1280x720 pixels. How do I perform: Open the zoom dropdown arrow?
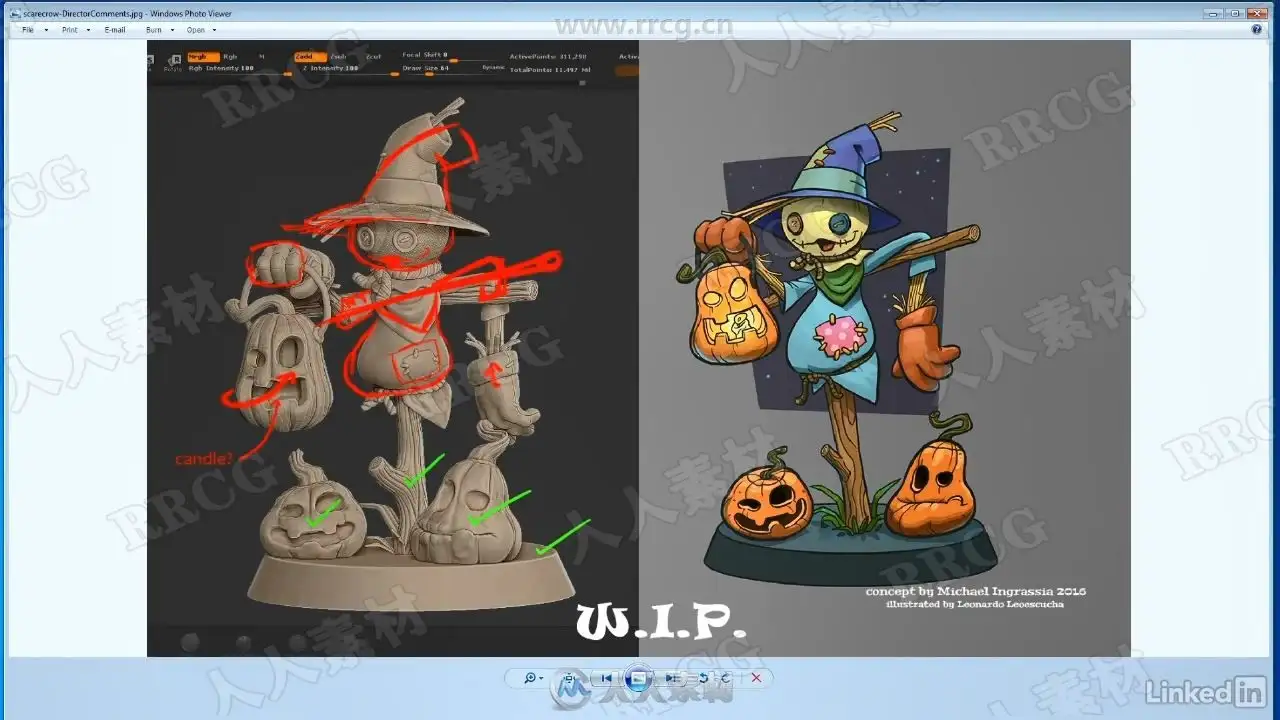click(541, 678)
